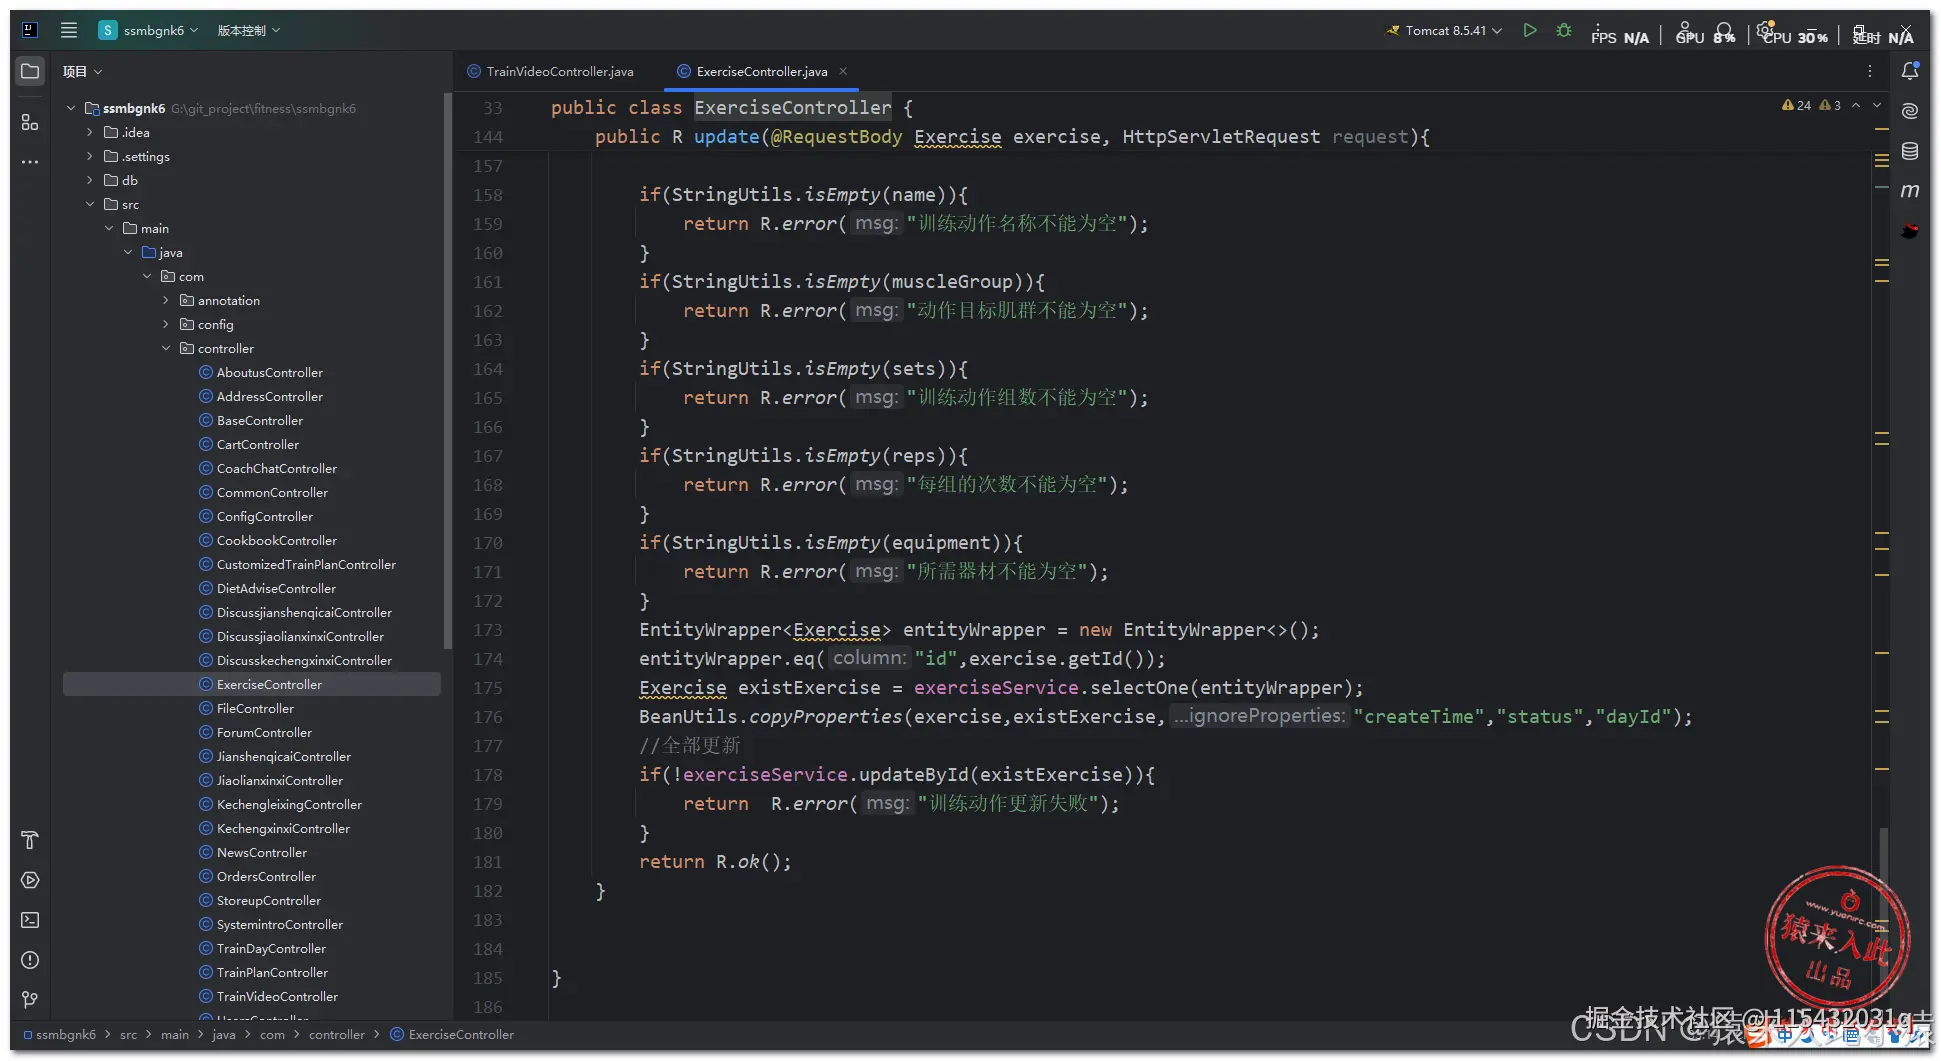This screenshot has width=1941, height=1061.
Task: Go to previous highlighted problem arrow
Action: click(x=1856, y=105)
